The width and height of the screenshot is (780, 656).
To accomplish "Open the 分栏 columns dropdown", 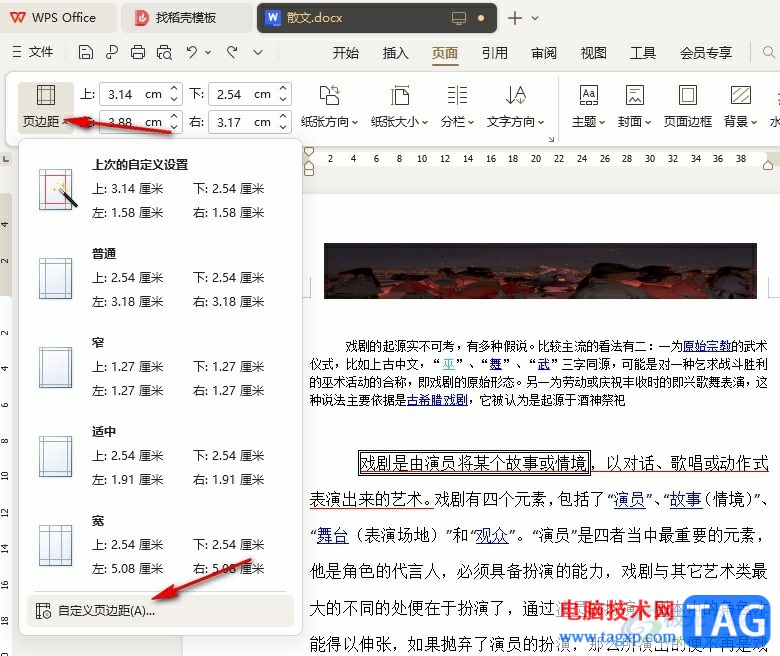I will (457, 107).
